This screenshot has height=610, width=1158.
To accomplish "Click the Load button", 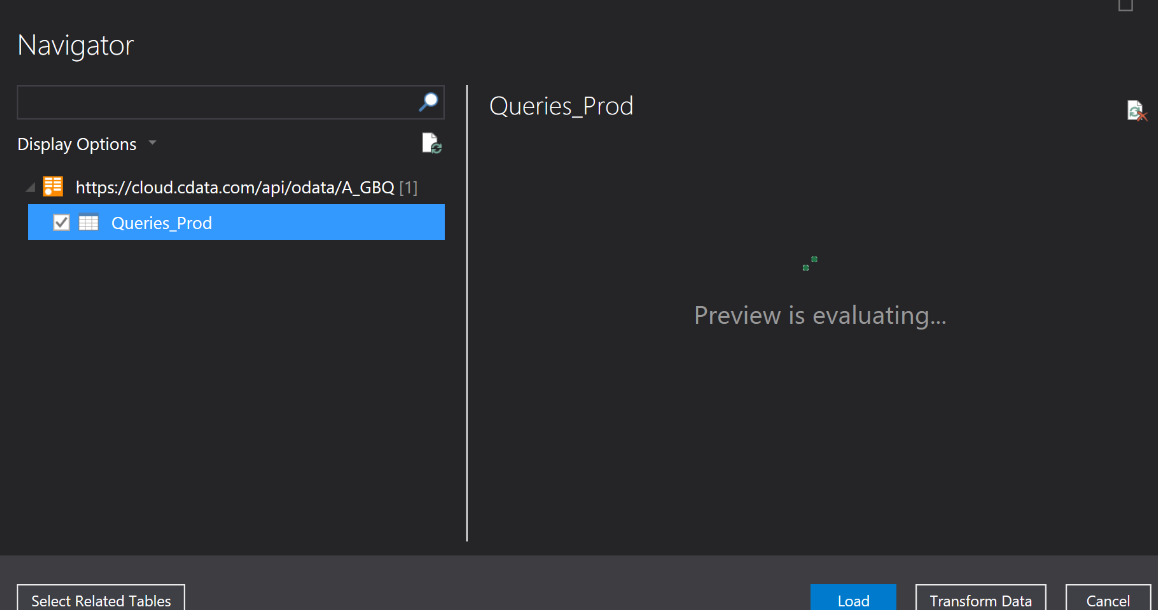I will (x=853, y=600).
